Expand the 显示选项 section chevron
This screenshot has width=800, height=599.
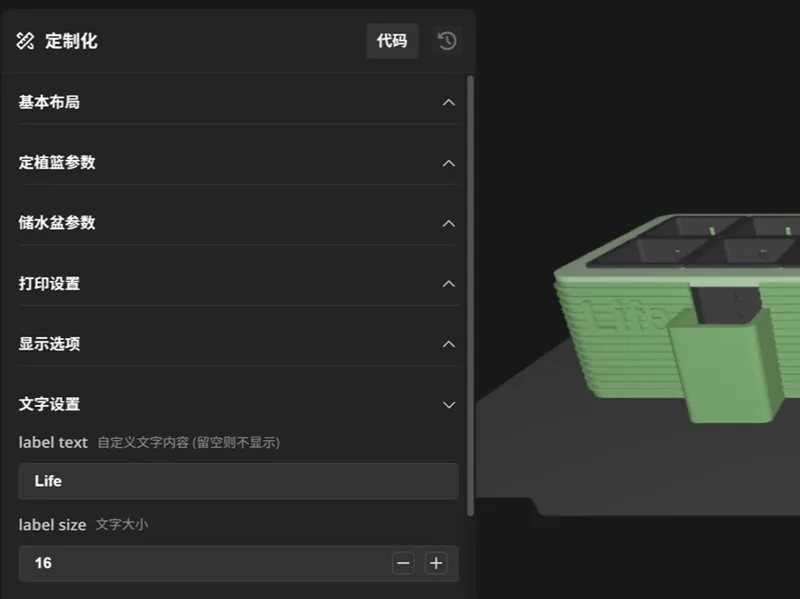pos(449,344)
